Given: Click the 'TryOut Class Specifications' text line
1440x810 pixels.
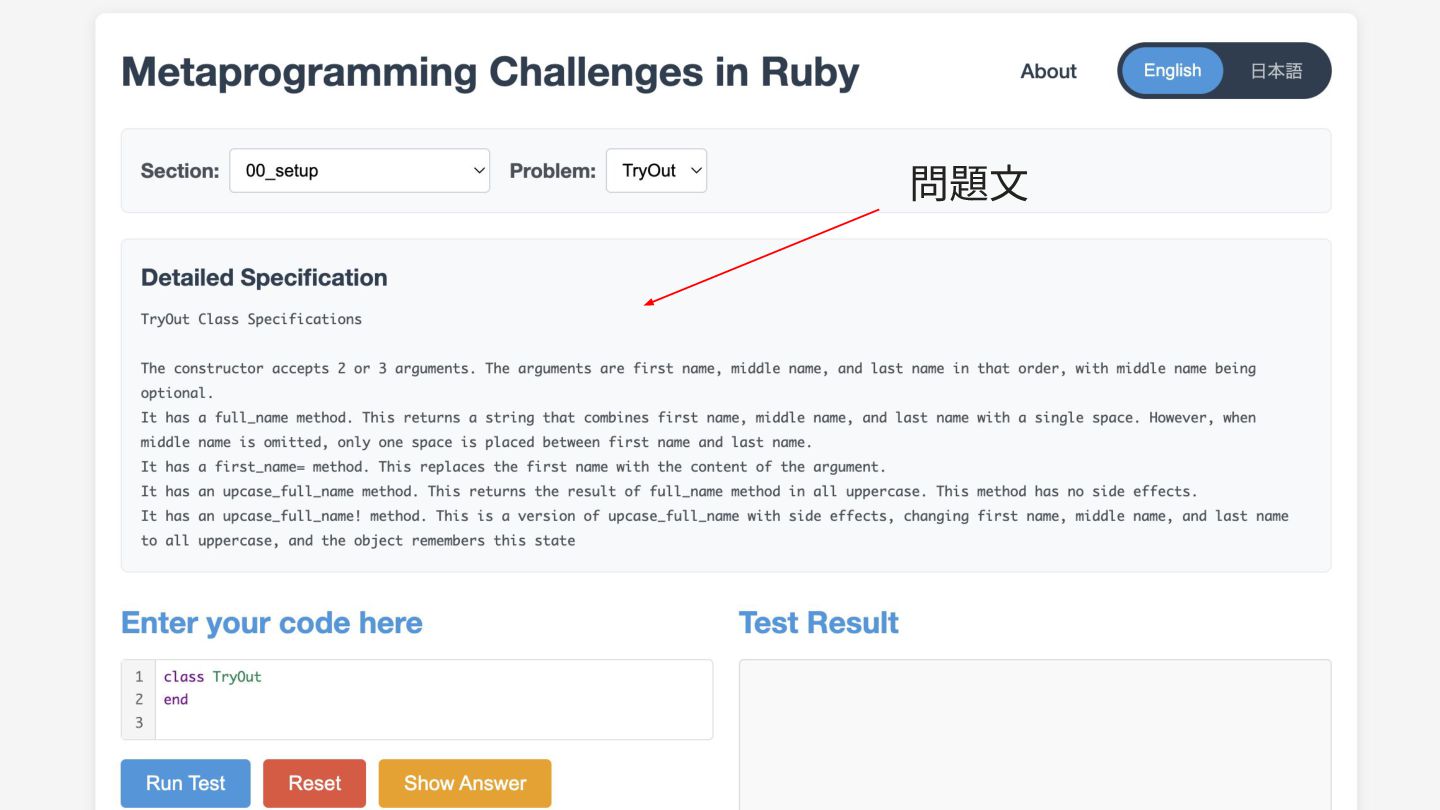Looking at the screenshot, I should coord(251,319).
